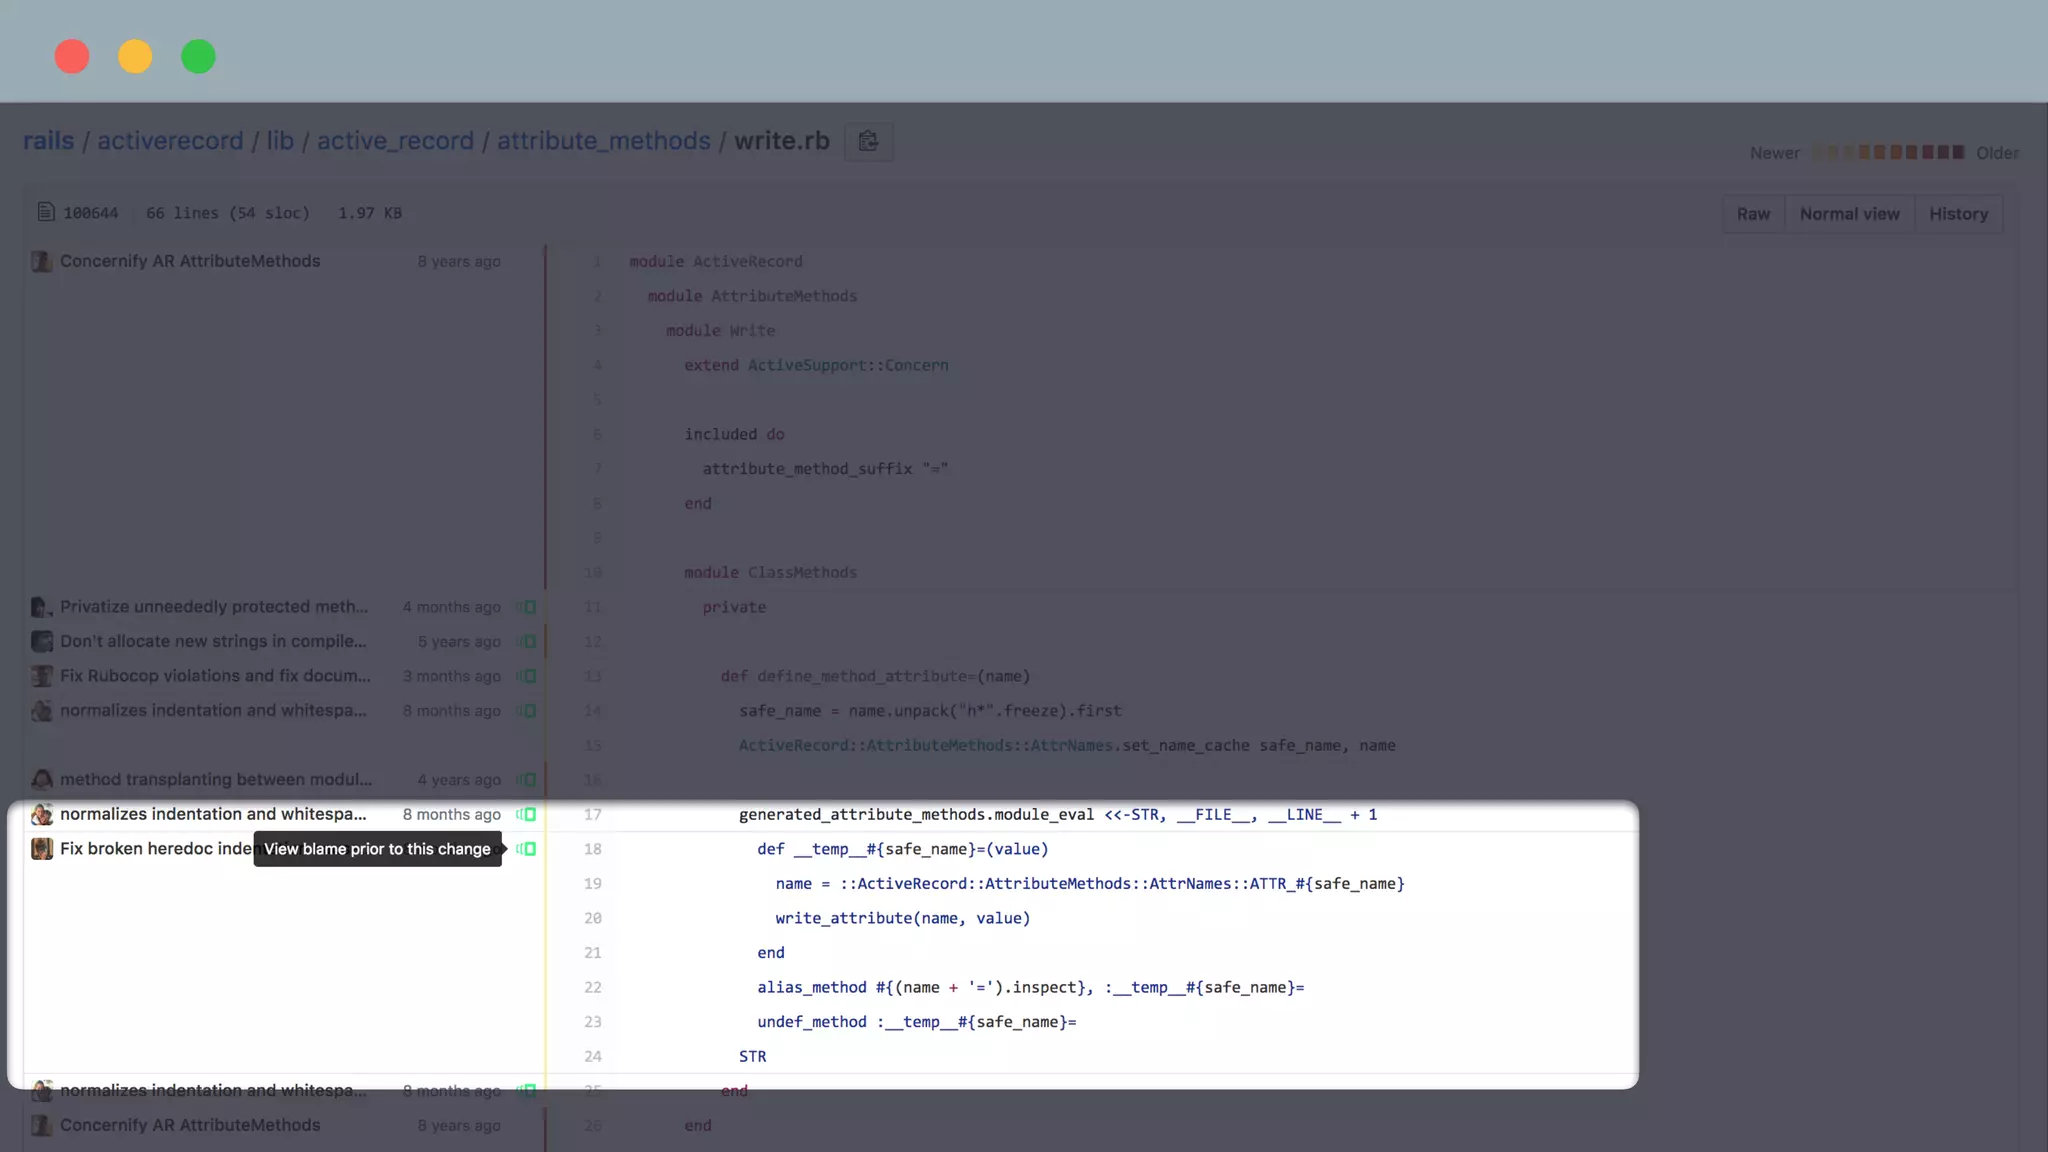The width and height of the screenshot is (2048, 1152).
Task: View blame prior to 'method transplanting' commit
Action: tap(527, 780)
